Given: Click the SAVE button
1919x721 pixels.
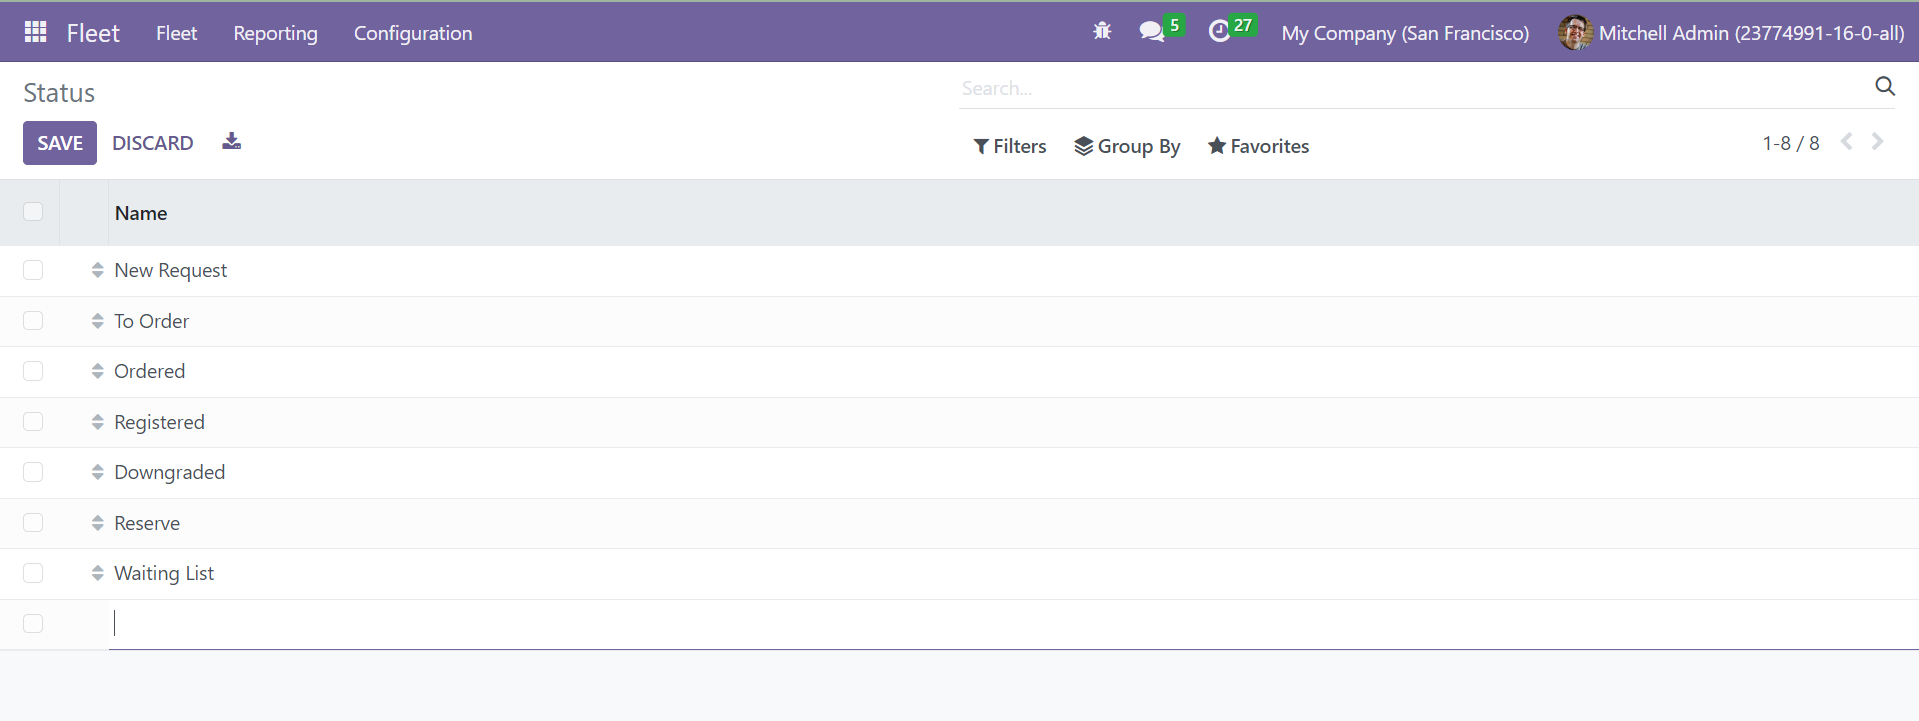Looking at the screenshot, I should (60, 143).
